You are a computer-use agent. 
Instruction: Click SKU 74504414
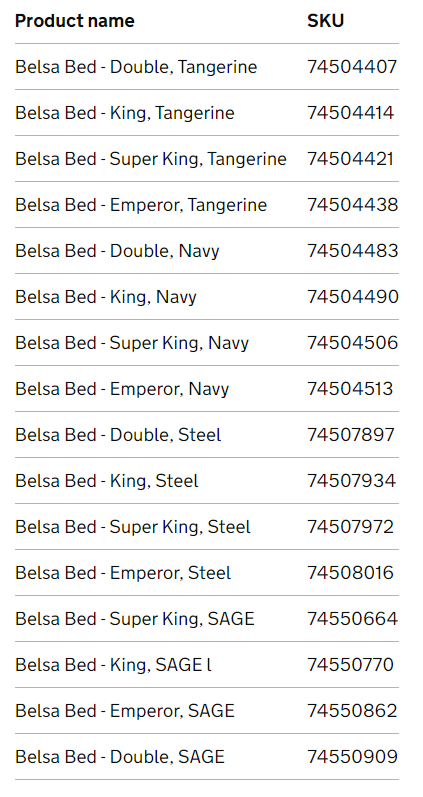click(350, 113)
